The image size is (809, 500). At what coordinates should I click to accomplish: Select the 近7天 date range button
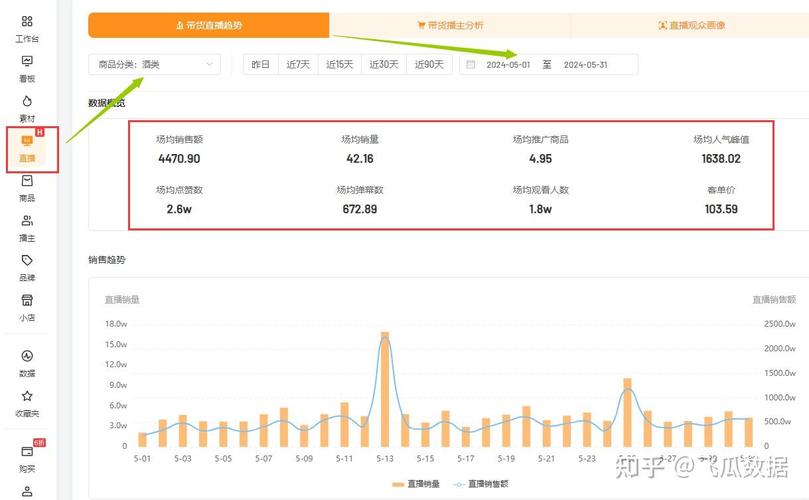[x=298, y=64]
